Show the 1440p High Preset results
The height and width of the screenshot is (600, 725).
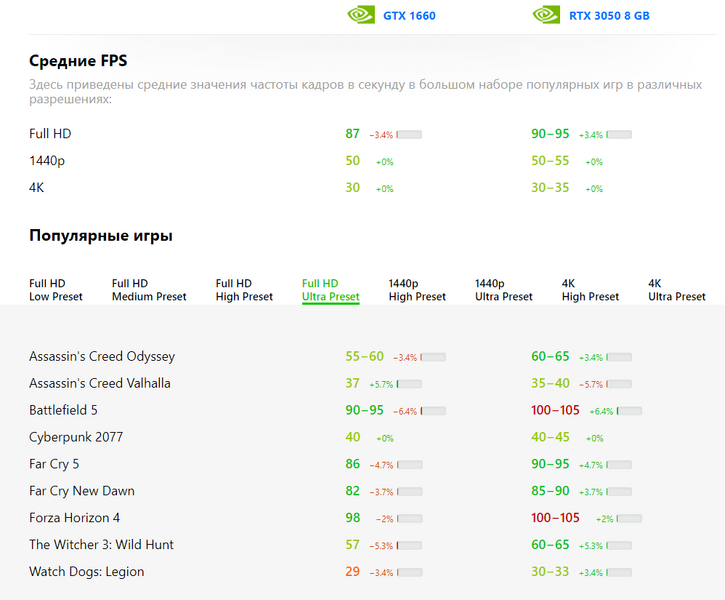coord(417,290)
